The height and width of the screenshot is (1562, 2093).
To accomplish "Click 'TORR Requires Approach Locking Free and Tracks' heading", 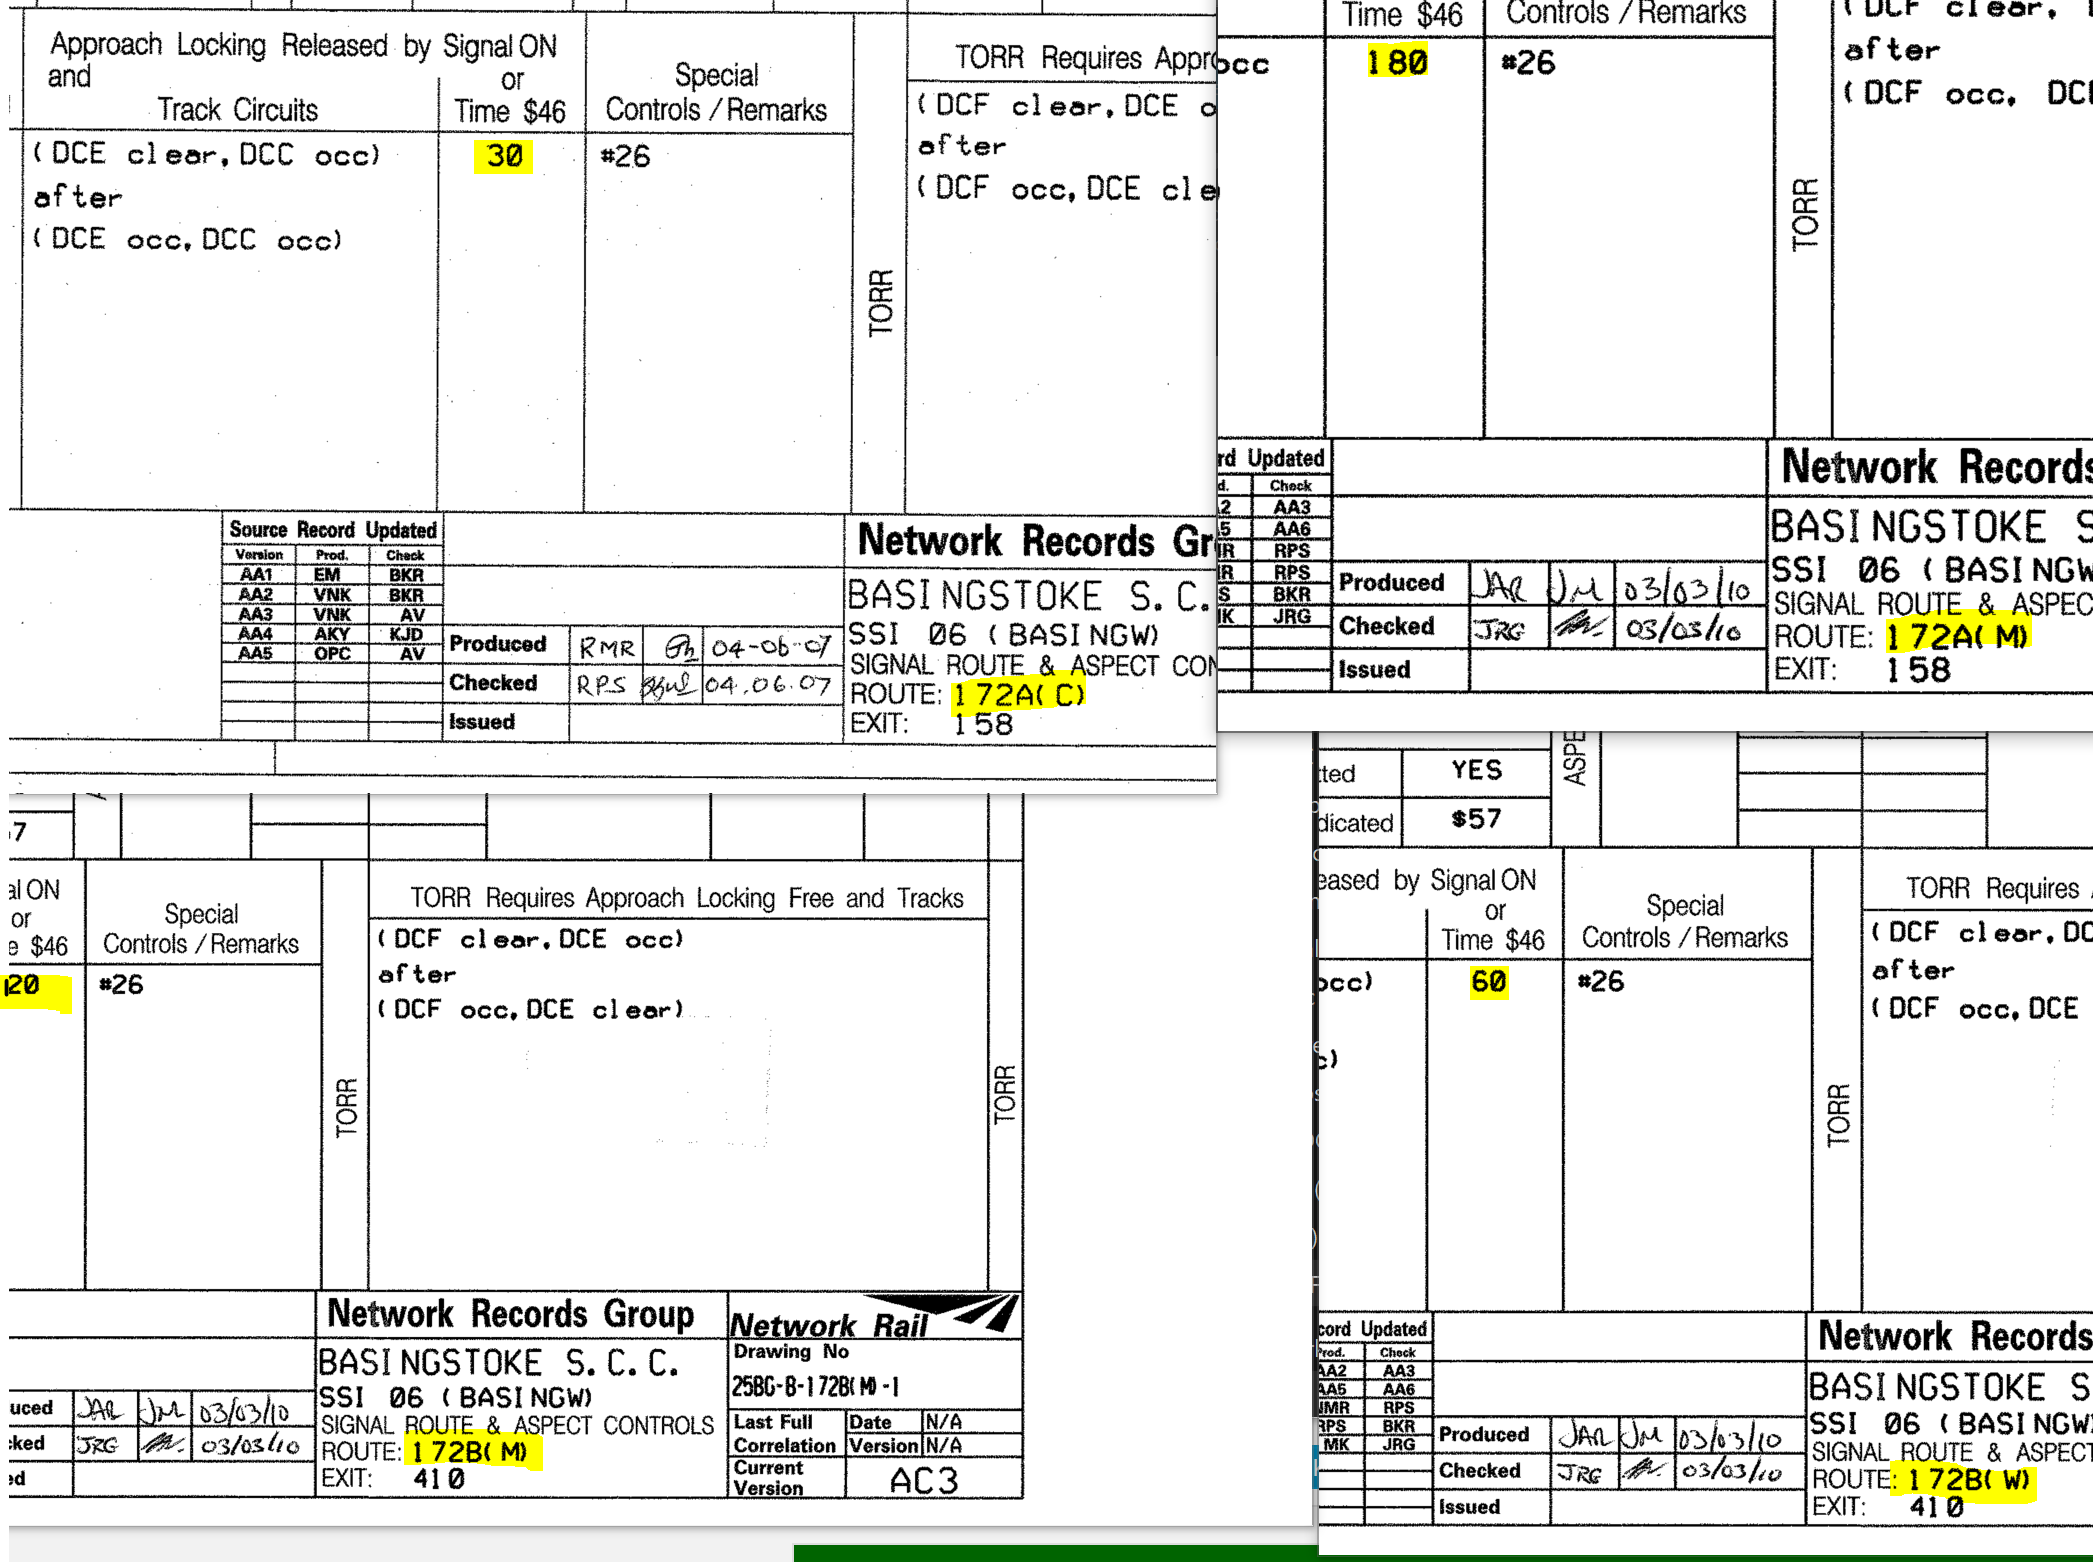I will tap(686, 898).
